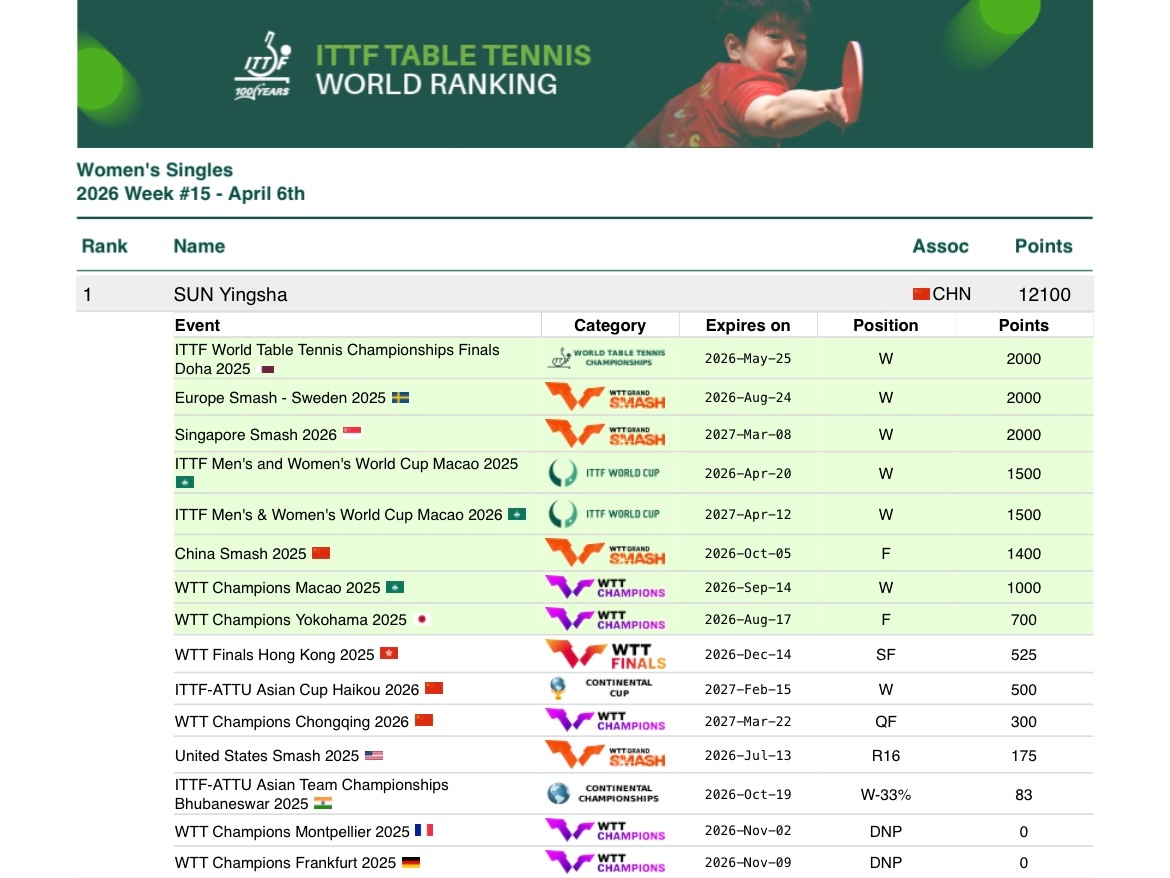This screenshot has width=1170, height=878.
Task: Click the Continental Cup category logo
Action: pos(600,688)
